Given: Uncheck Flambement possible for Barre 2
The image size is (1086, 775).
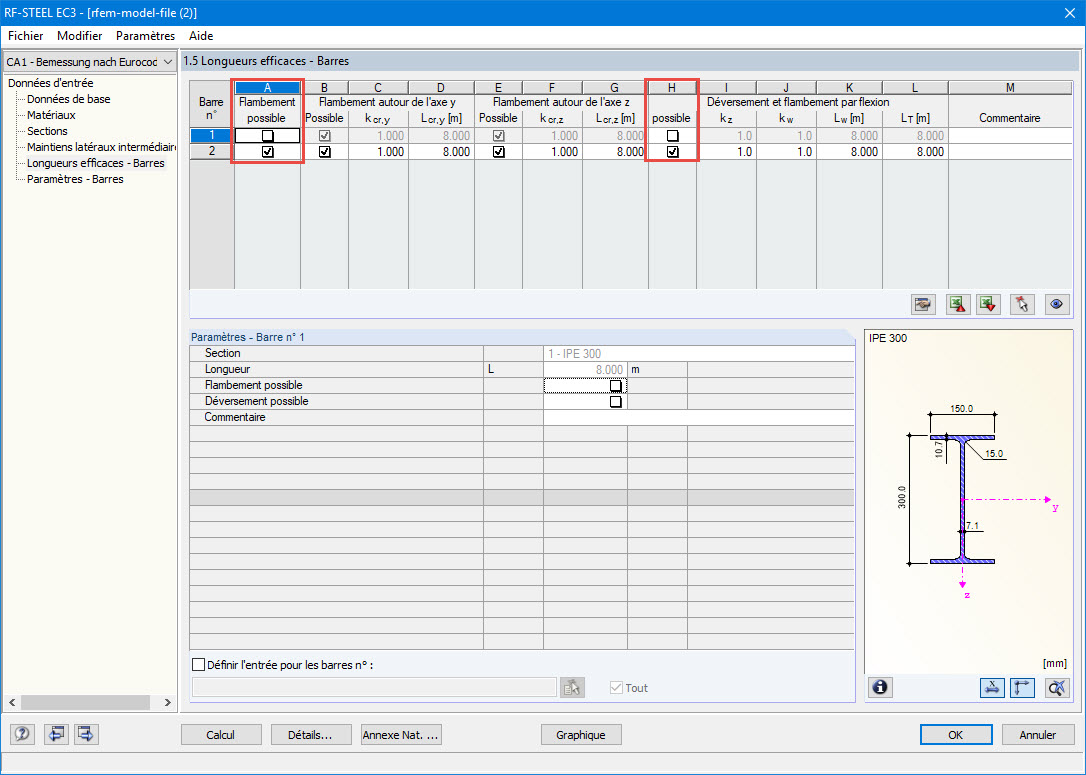Looking at the screenshot, I should point(267,152).
